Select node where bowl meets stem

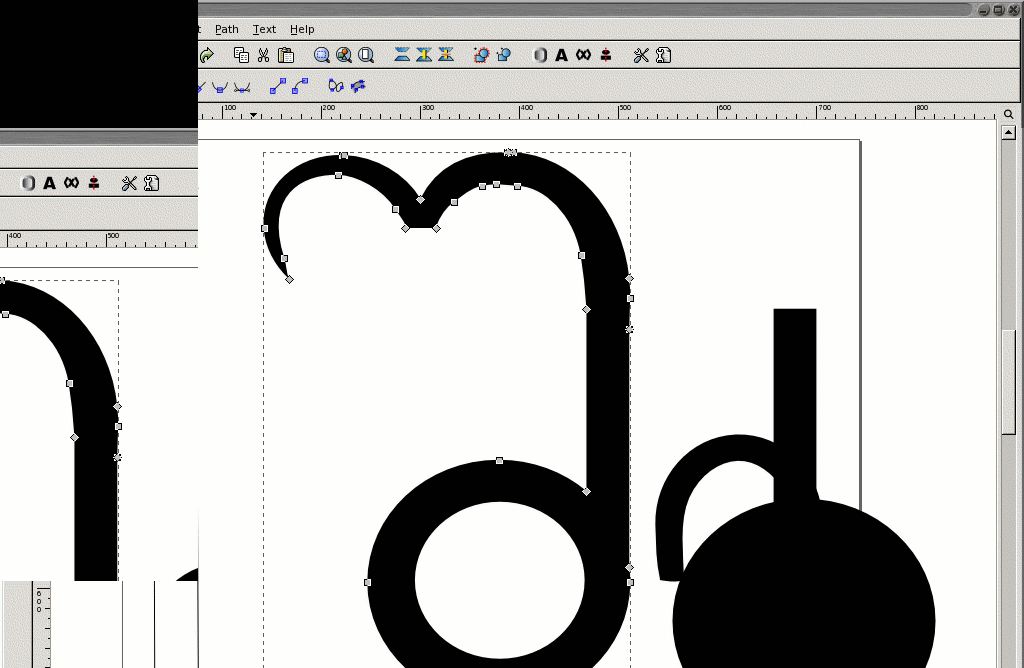click(586, 492)
